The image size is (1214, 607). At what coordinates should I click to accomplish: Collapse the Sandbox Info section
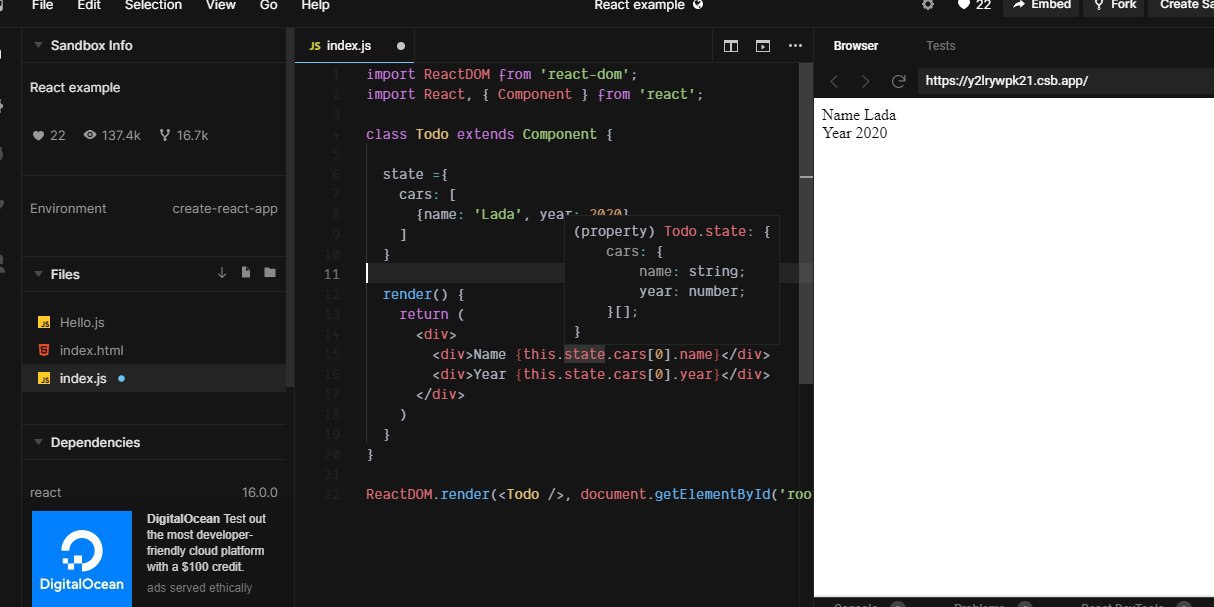38,45
